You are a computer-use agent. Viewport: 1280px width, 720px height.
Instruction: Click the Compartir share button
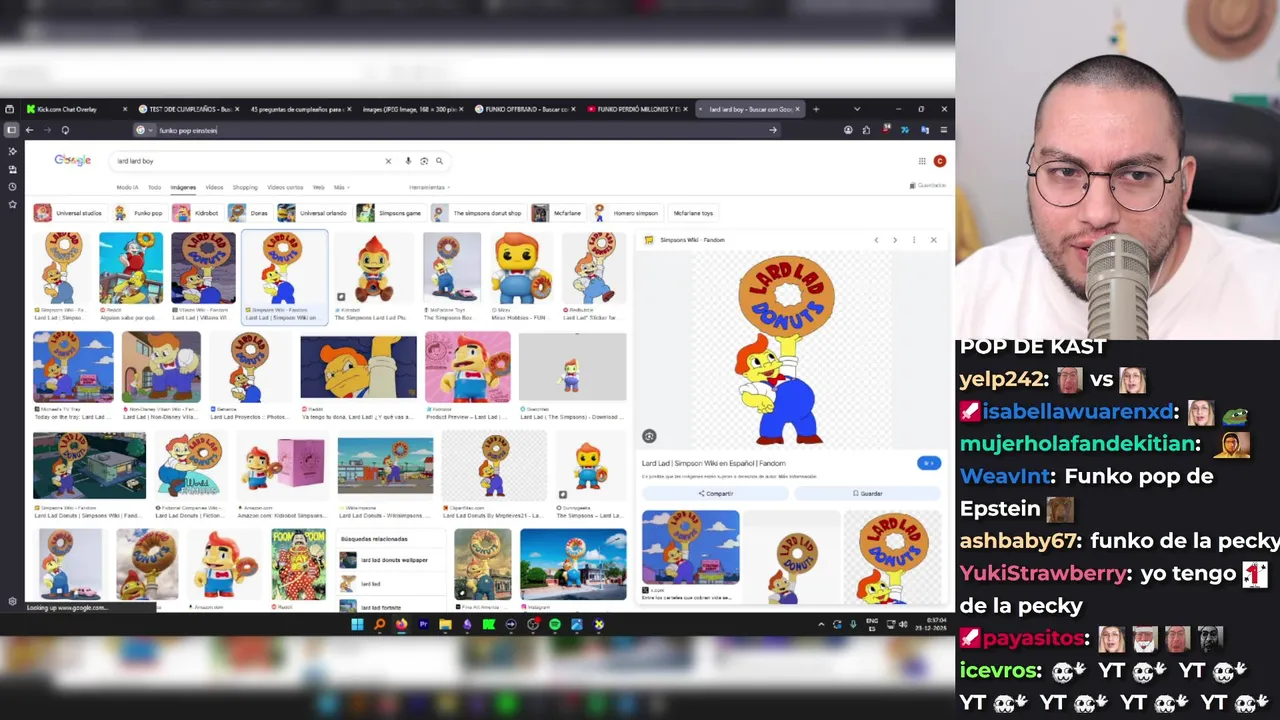tap(715, 493)
